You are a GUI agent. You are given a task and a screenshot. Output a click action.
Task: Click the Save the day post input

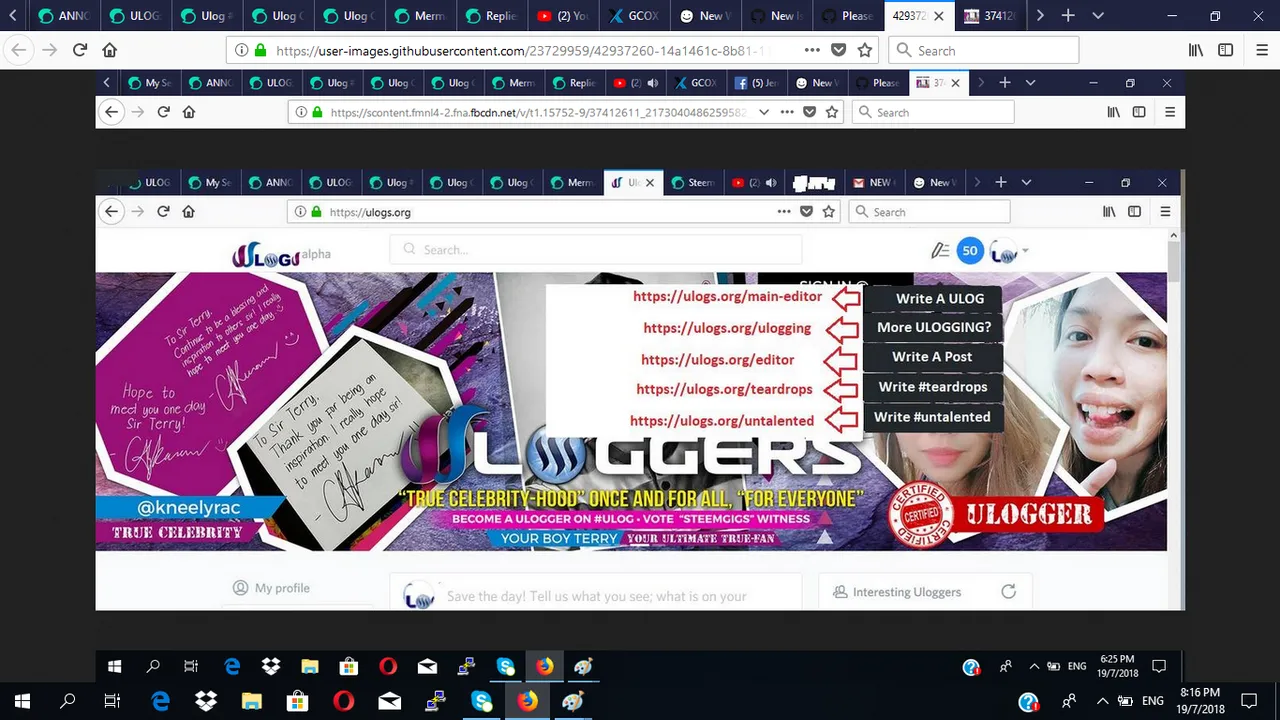click(596, 596)
